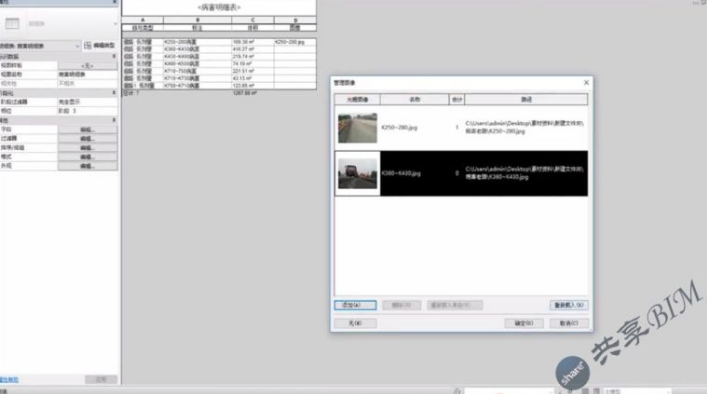Click the K250-280 cell in schedule column B
The width and height of the screenshot is (707, 394).
[197, 42]
